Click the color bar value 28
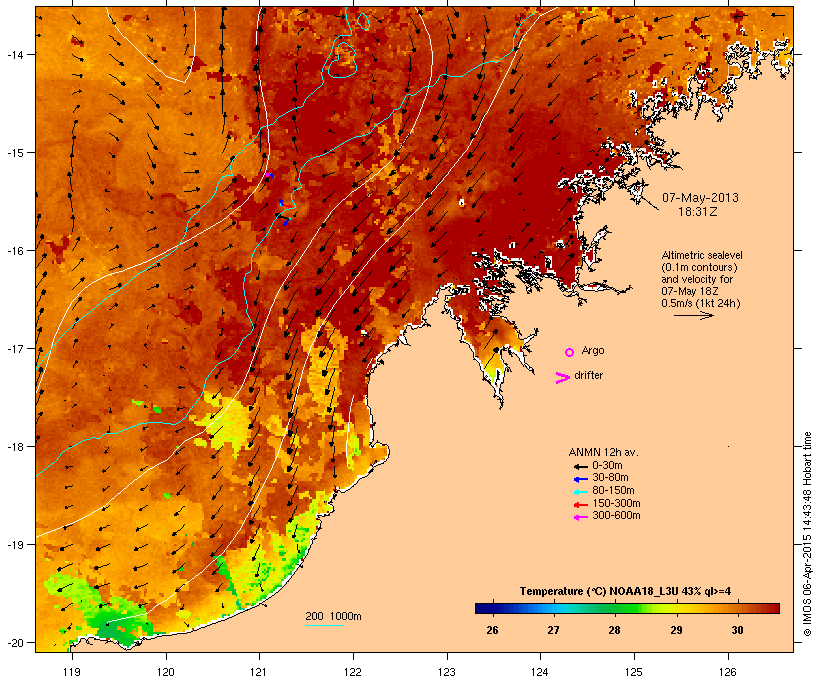This screenshot has height=680, width=820. click(x=614, y=630)
